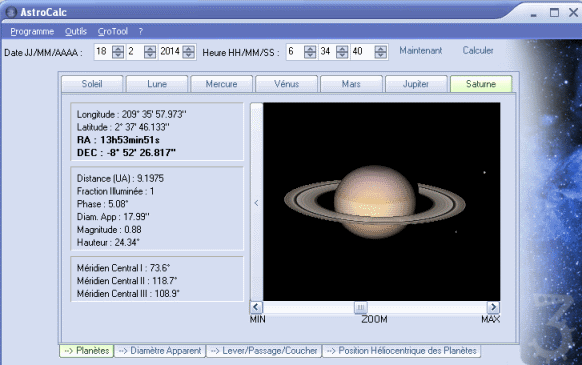Viewport: 582px width, 365px height.
Task: Click the zoom slider thumb
Action: tap(361, 307)
